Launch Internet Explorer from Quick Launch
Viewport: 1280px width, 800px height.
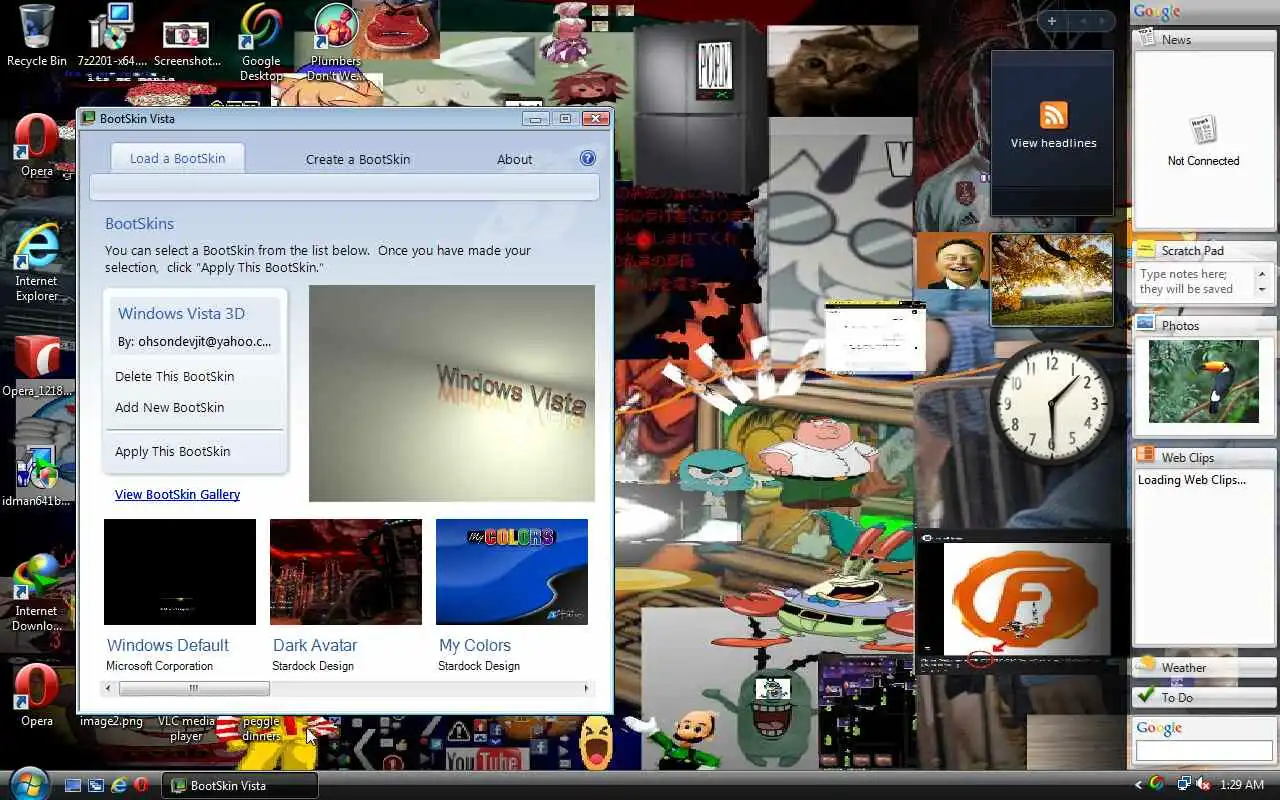tap(119, 785)
